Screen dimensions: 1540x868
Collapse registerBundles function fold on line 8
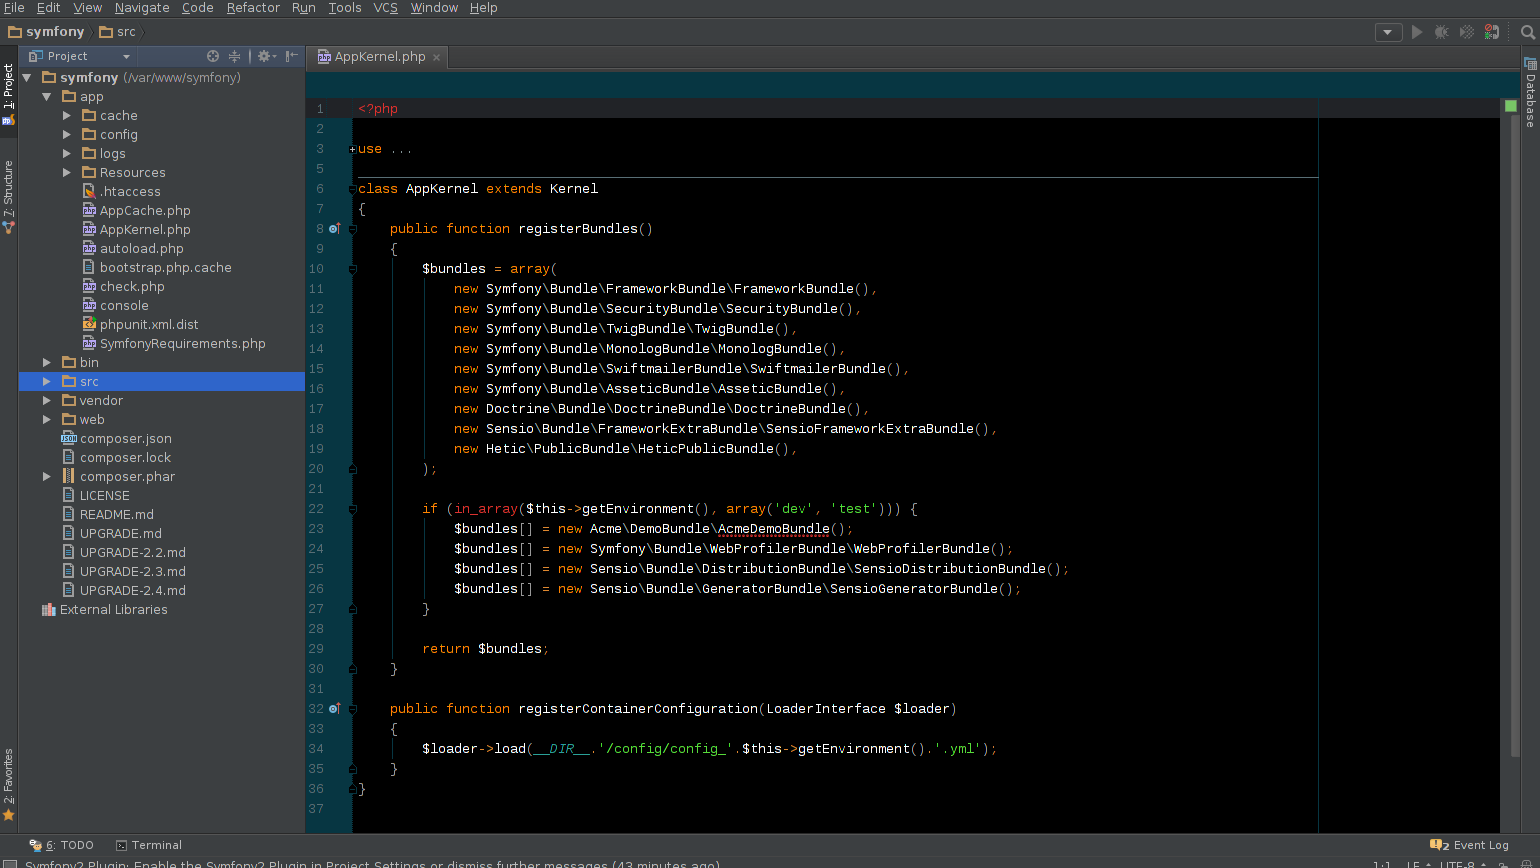click(352, 229)
